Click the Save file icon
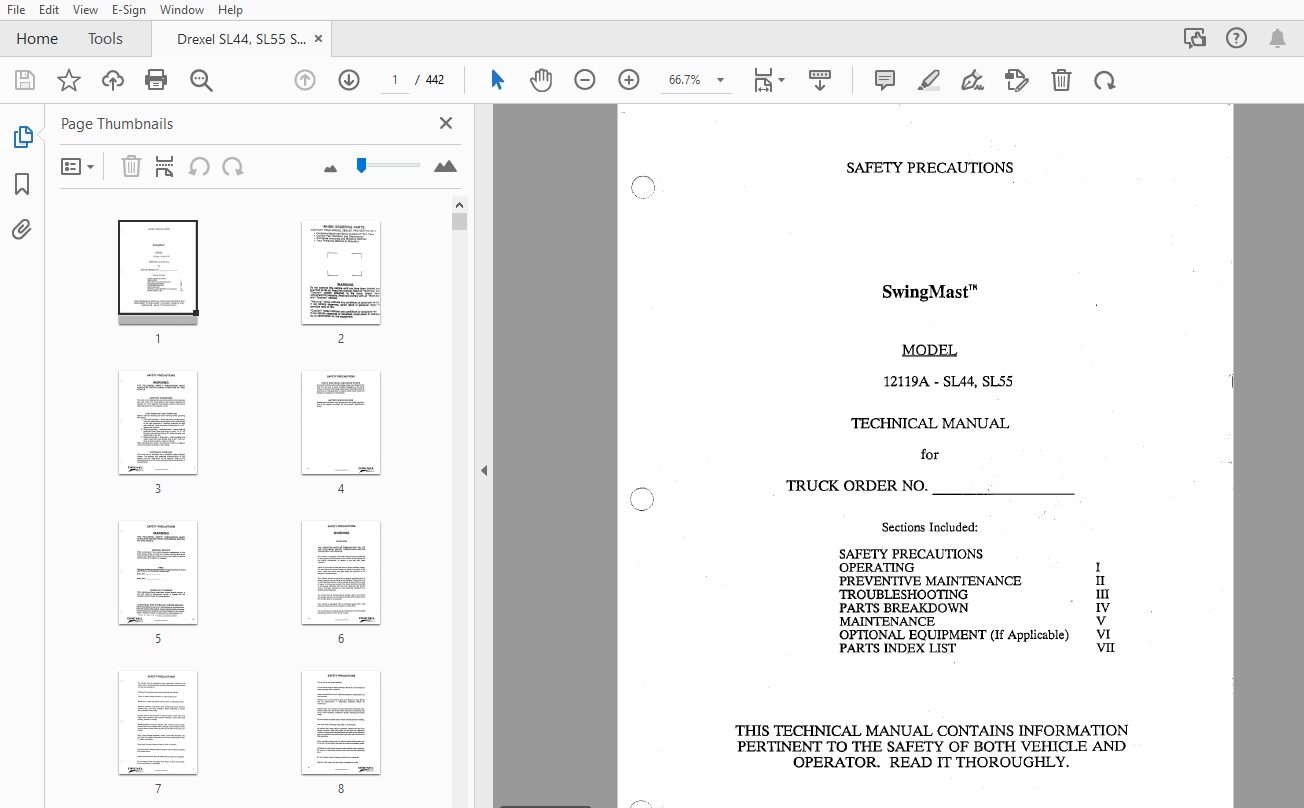This screenshot has height=808, width=1304. 25,80
